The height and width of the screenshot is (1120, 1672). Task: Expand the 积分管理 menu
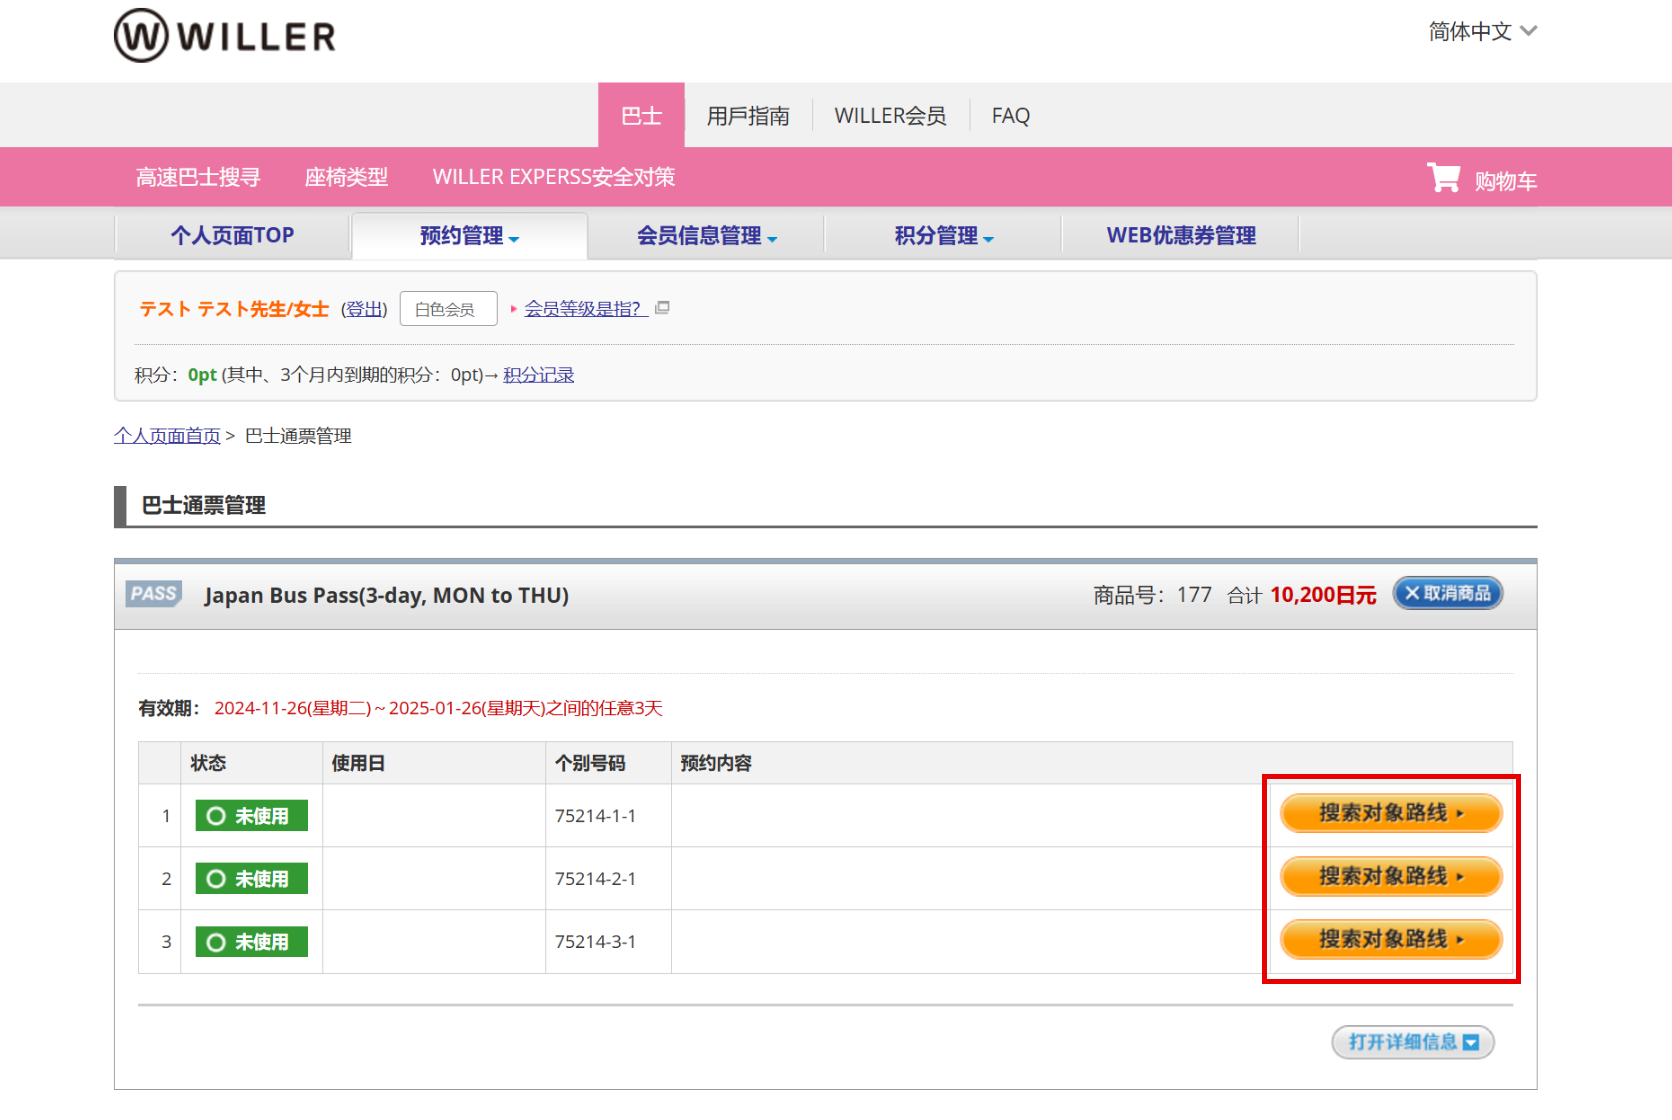943,236
